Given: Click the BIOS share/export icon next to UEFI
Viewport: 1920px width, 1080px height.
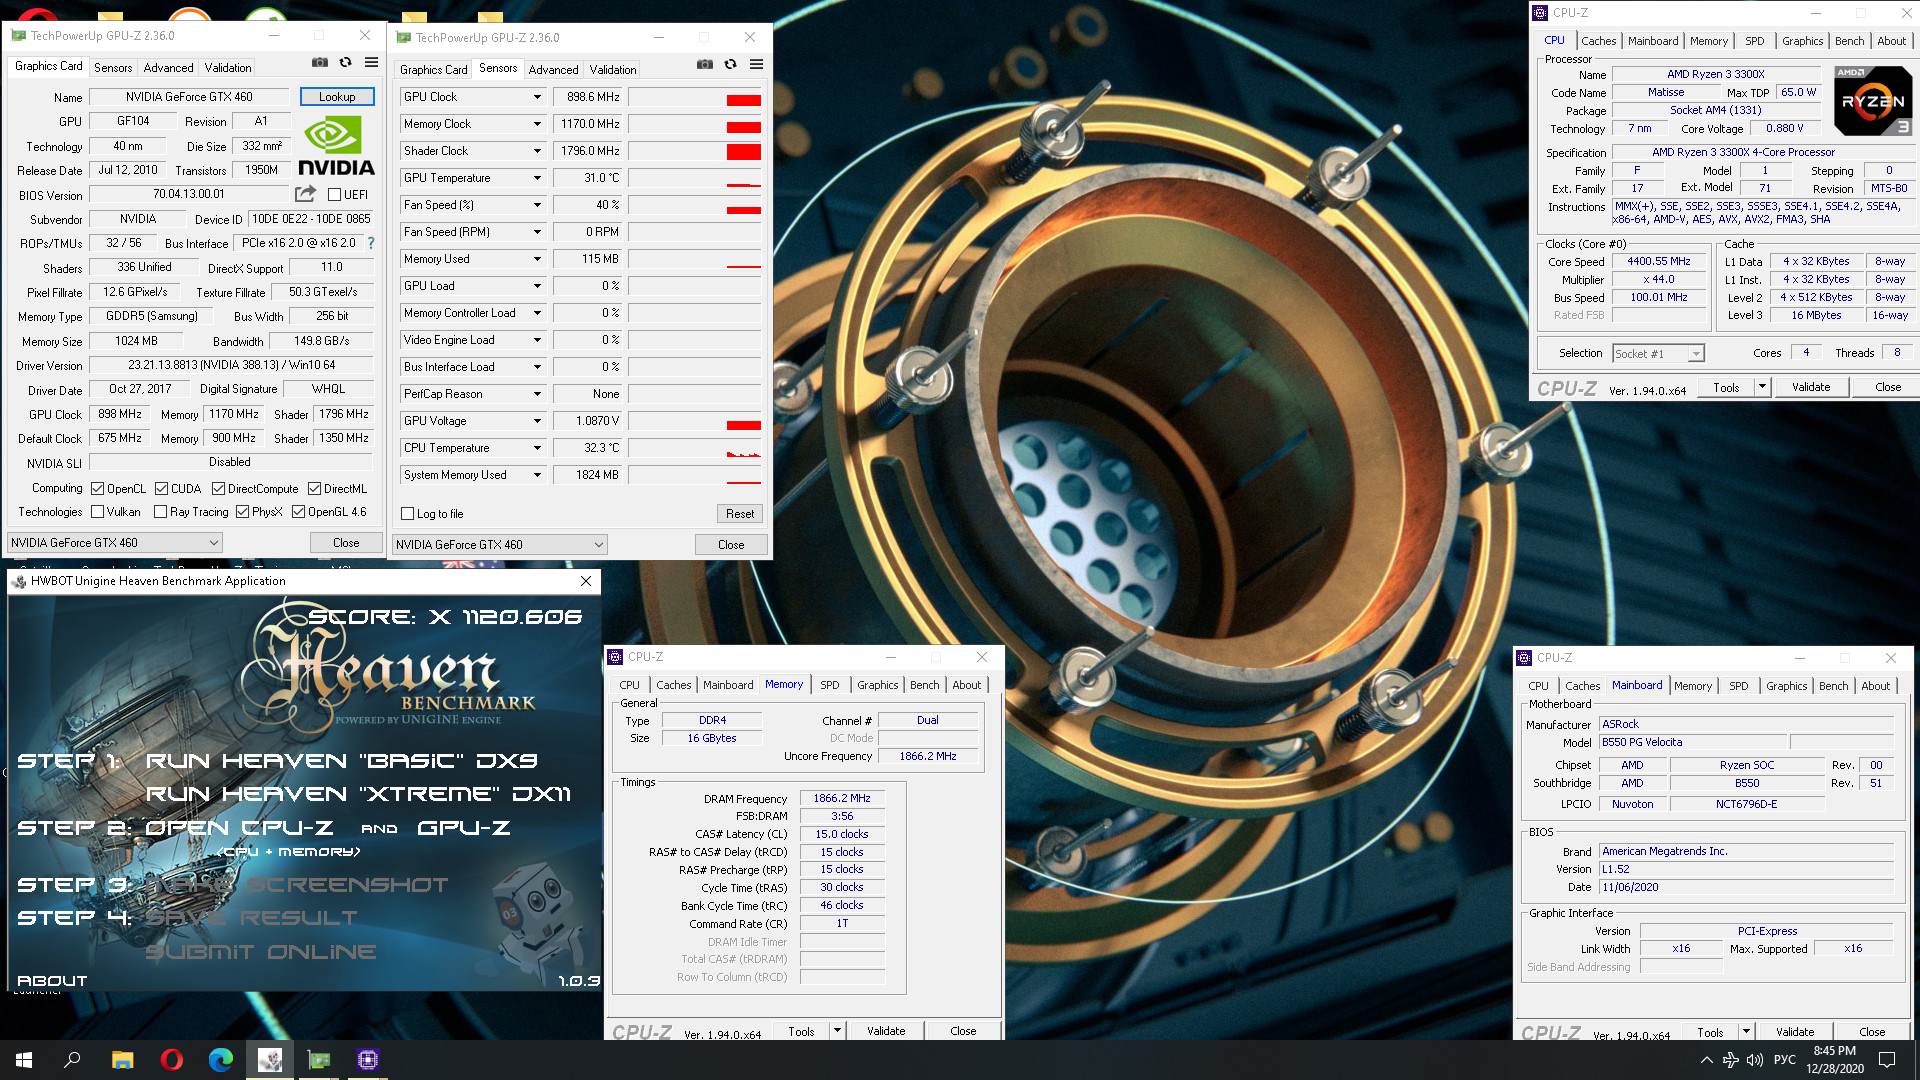Looking at the screenshot, I should [x=305, y=194].
